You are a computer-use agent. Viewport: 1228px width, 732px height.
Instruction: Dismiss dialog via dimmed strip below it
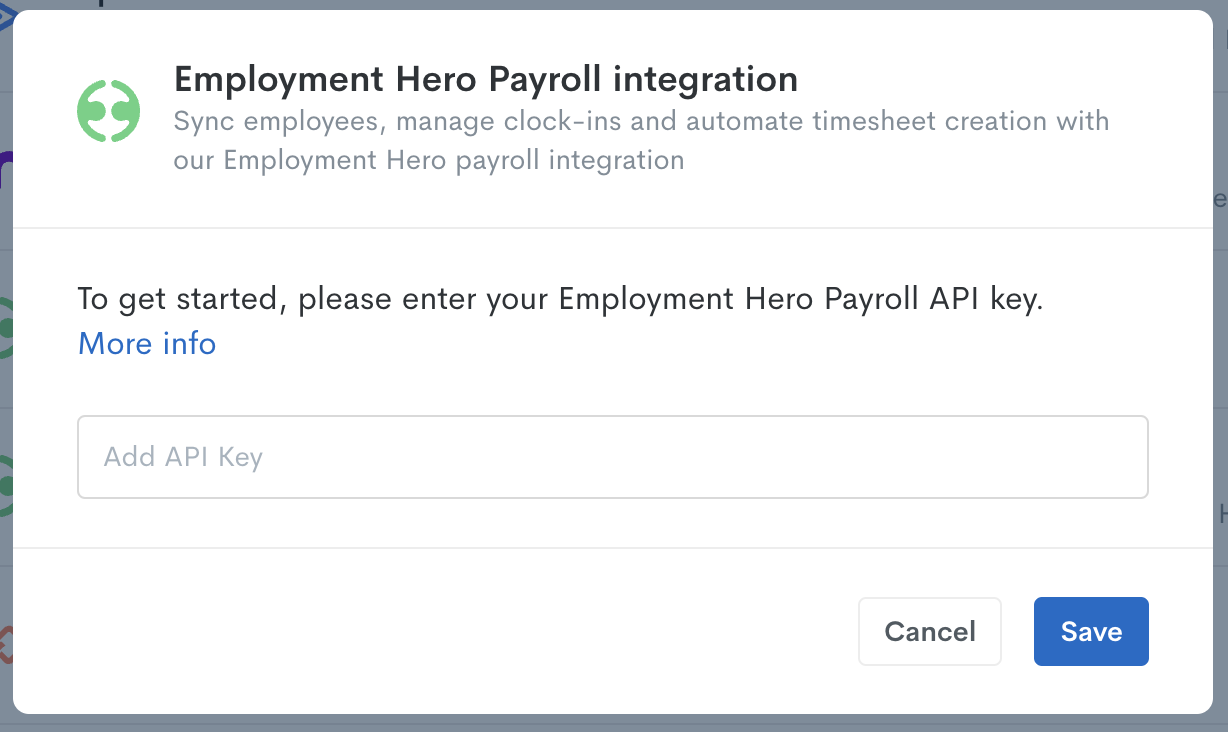(x=614, y=723)
